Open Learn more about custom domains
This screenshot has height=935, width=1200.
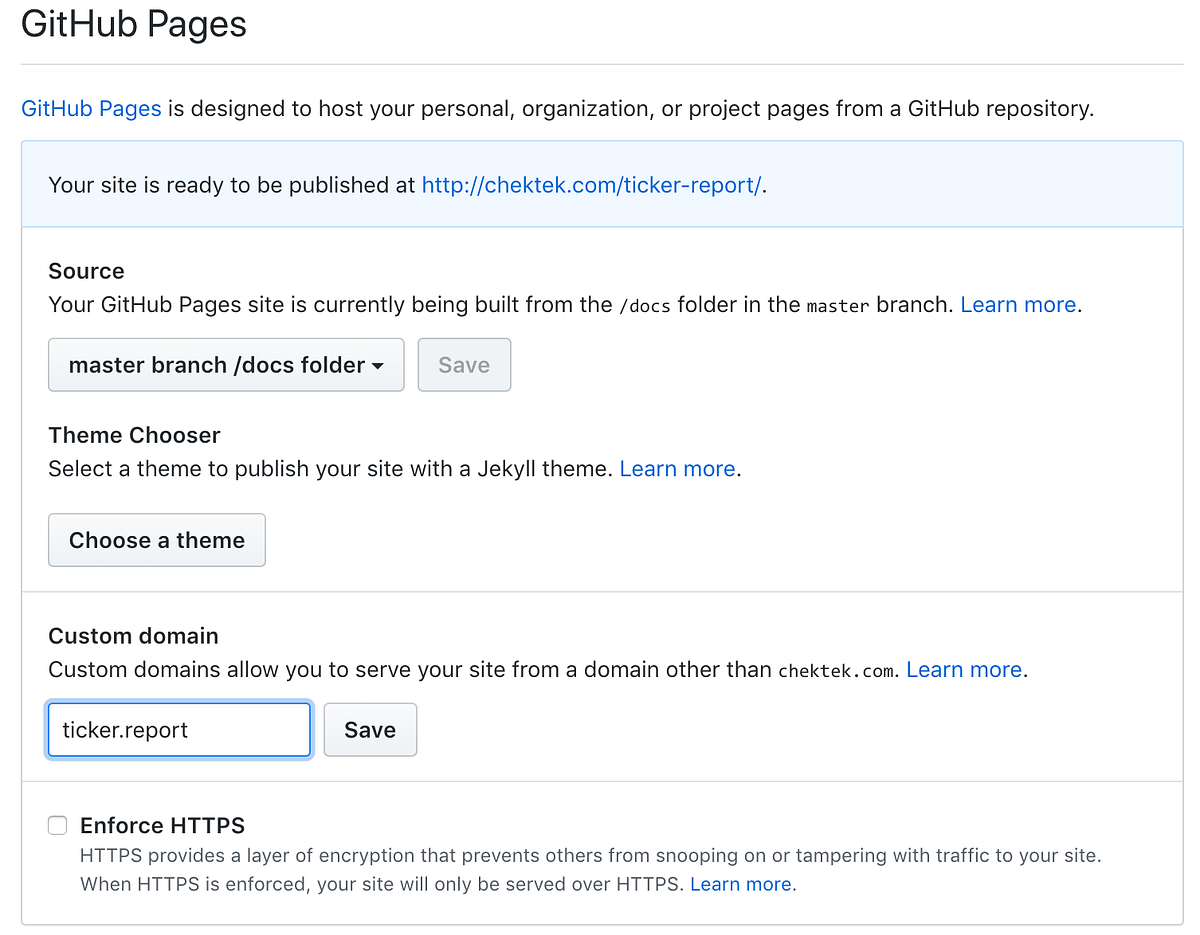(x=962, y=669)
